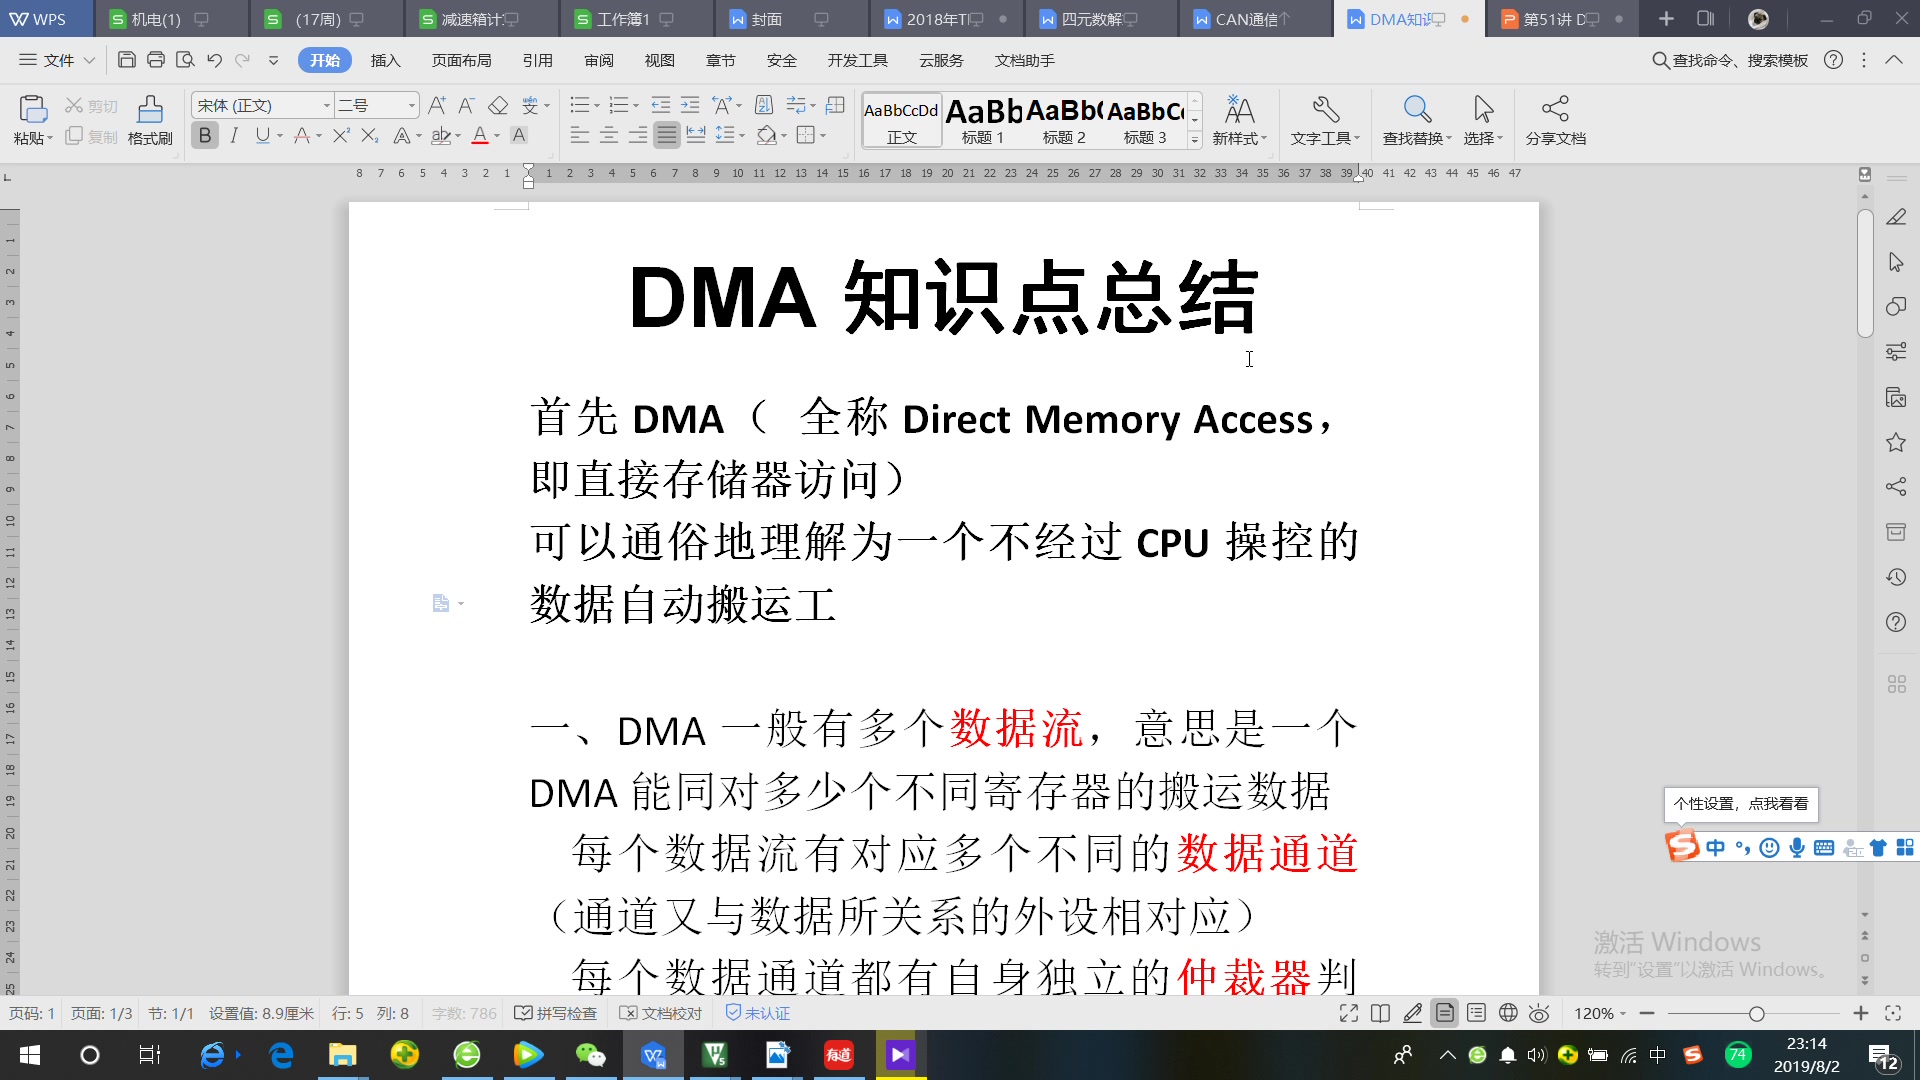The width and height of the screenshot is (1920, 1080).
Task: Open the sort A-Z tool
Action: [764, 105]
